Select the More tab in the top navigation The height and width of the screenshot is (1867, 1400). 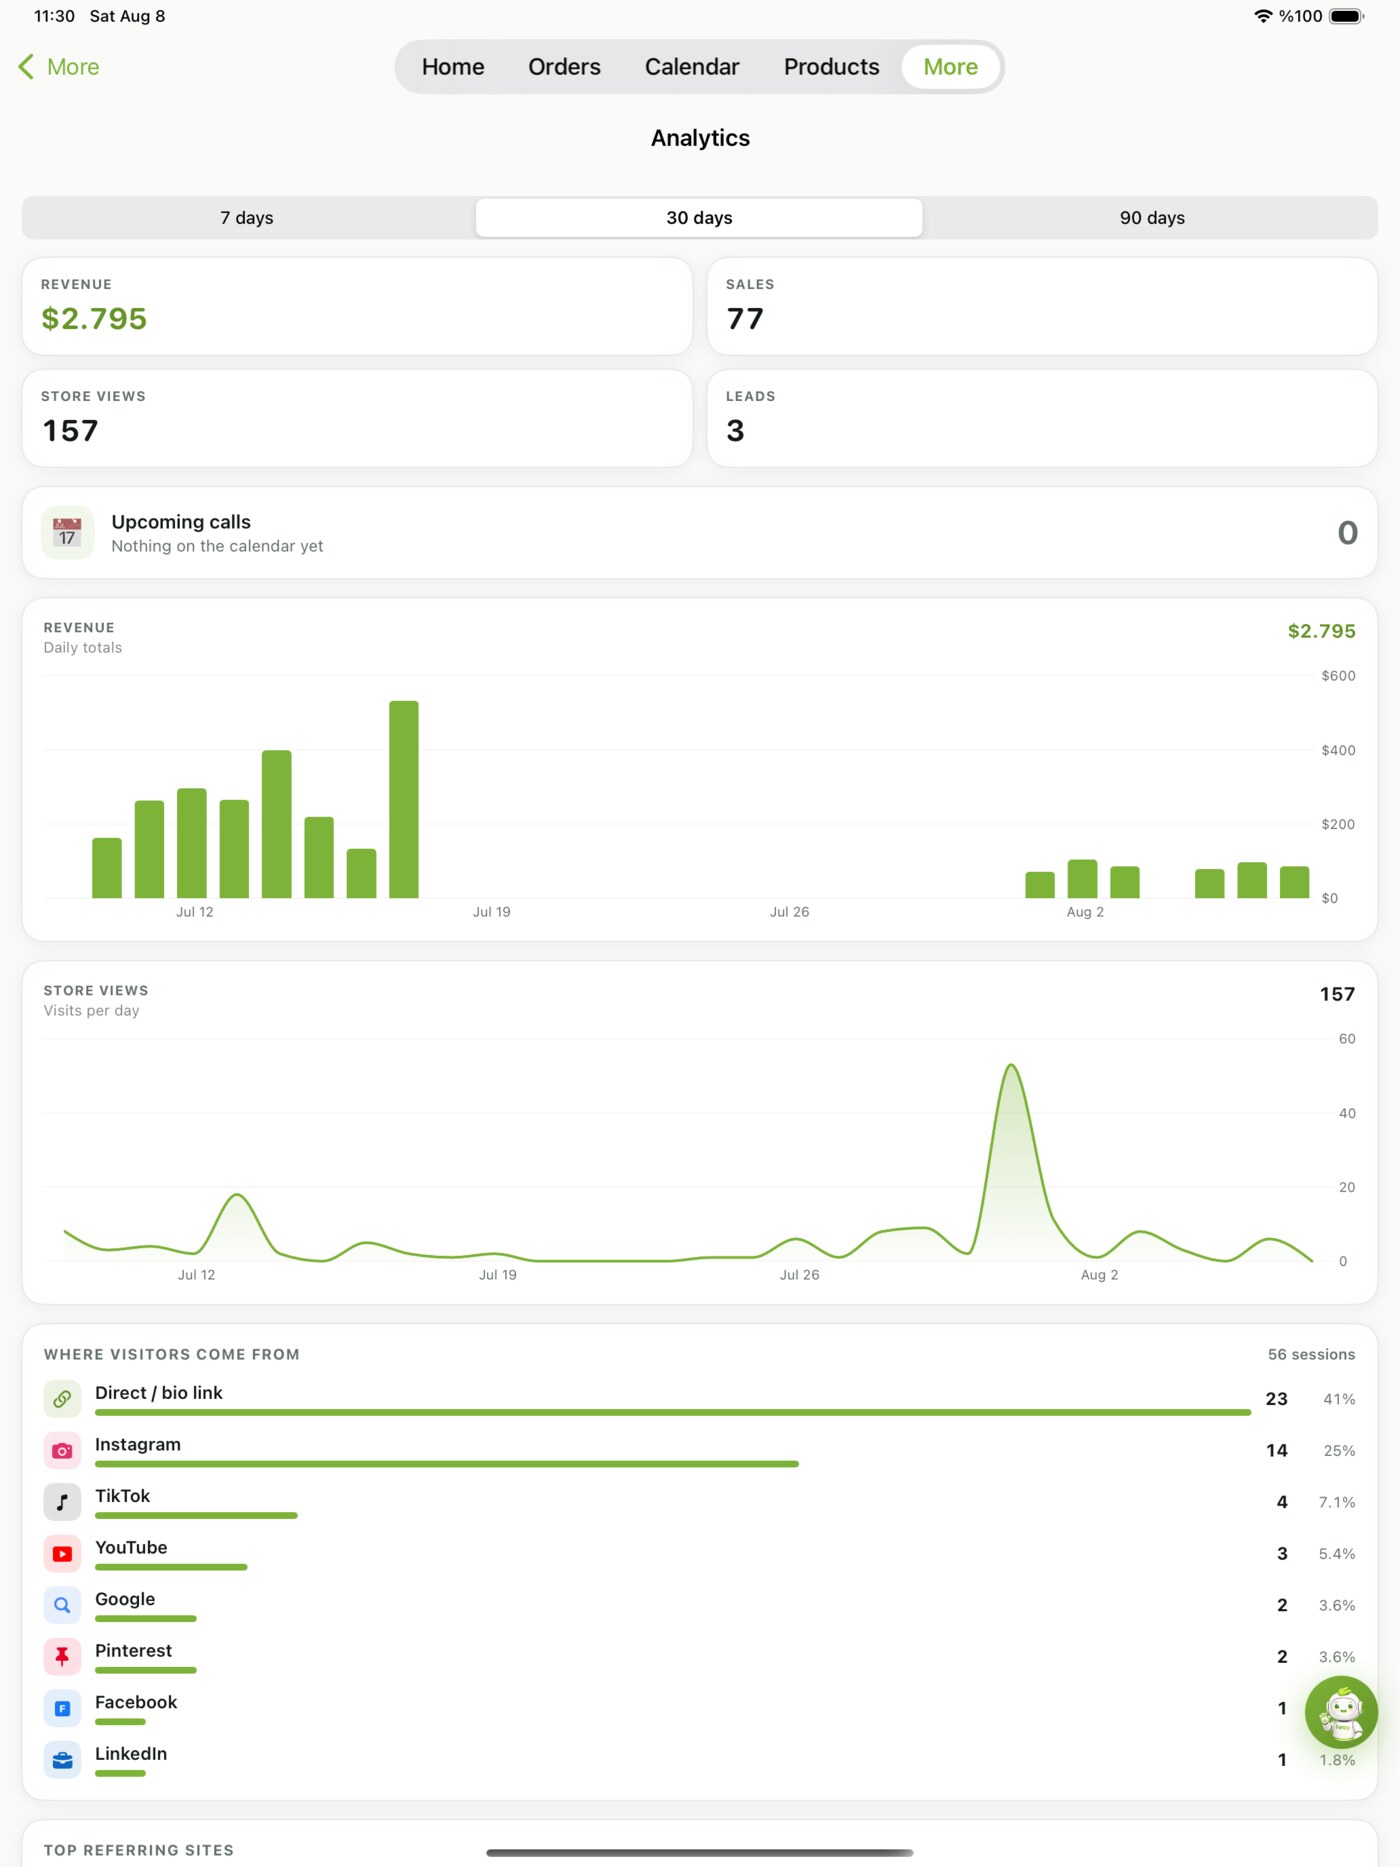tap(951, 67)
